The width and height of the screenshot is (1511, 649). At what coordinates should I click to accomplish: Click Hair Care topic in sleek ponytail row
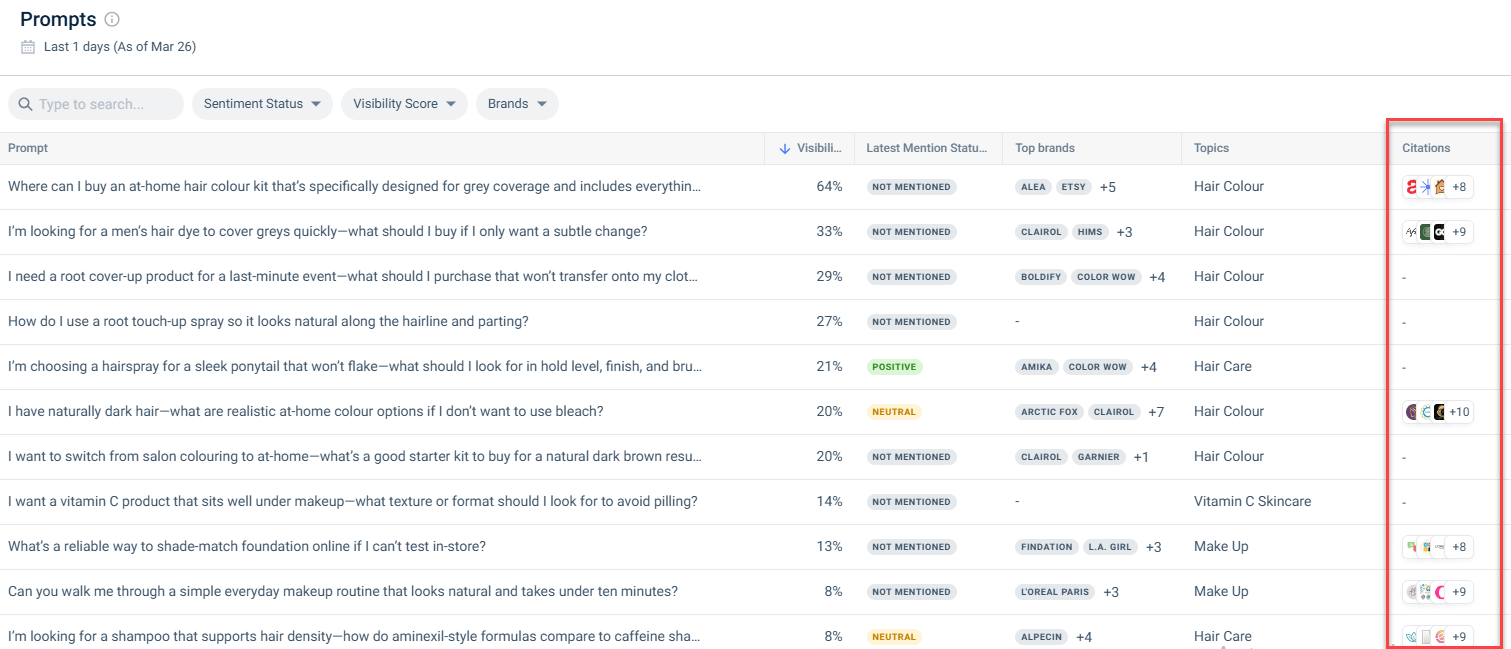click(1223, 366)
